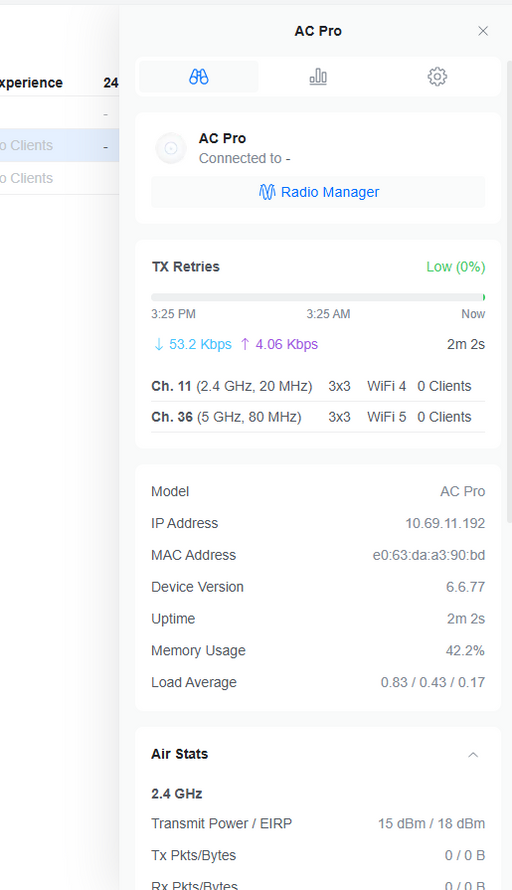Switch to the bar chart statistics tab
This screenshot has width=512, height=890.
[318, 77]
